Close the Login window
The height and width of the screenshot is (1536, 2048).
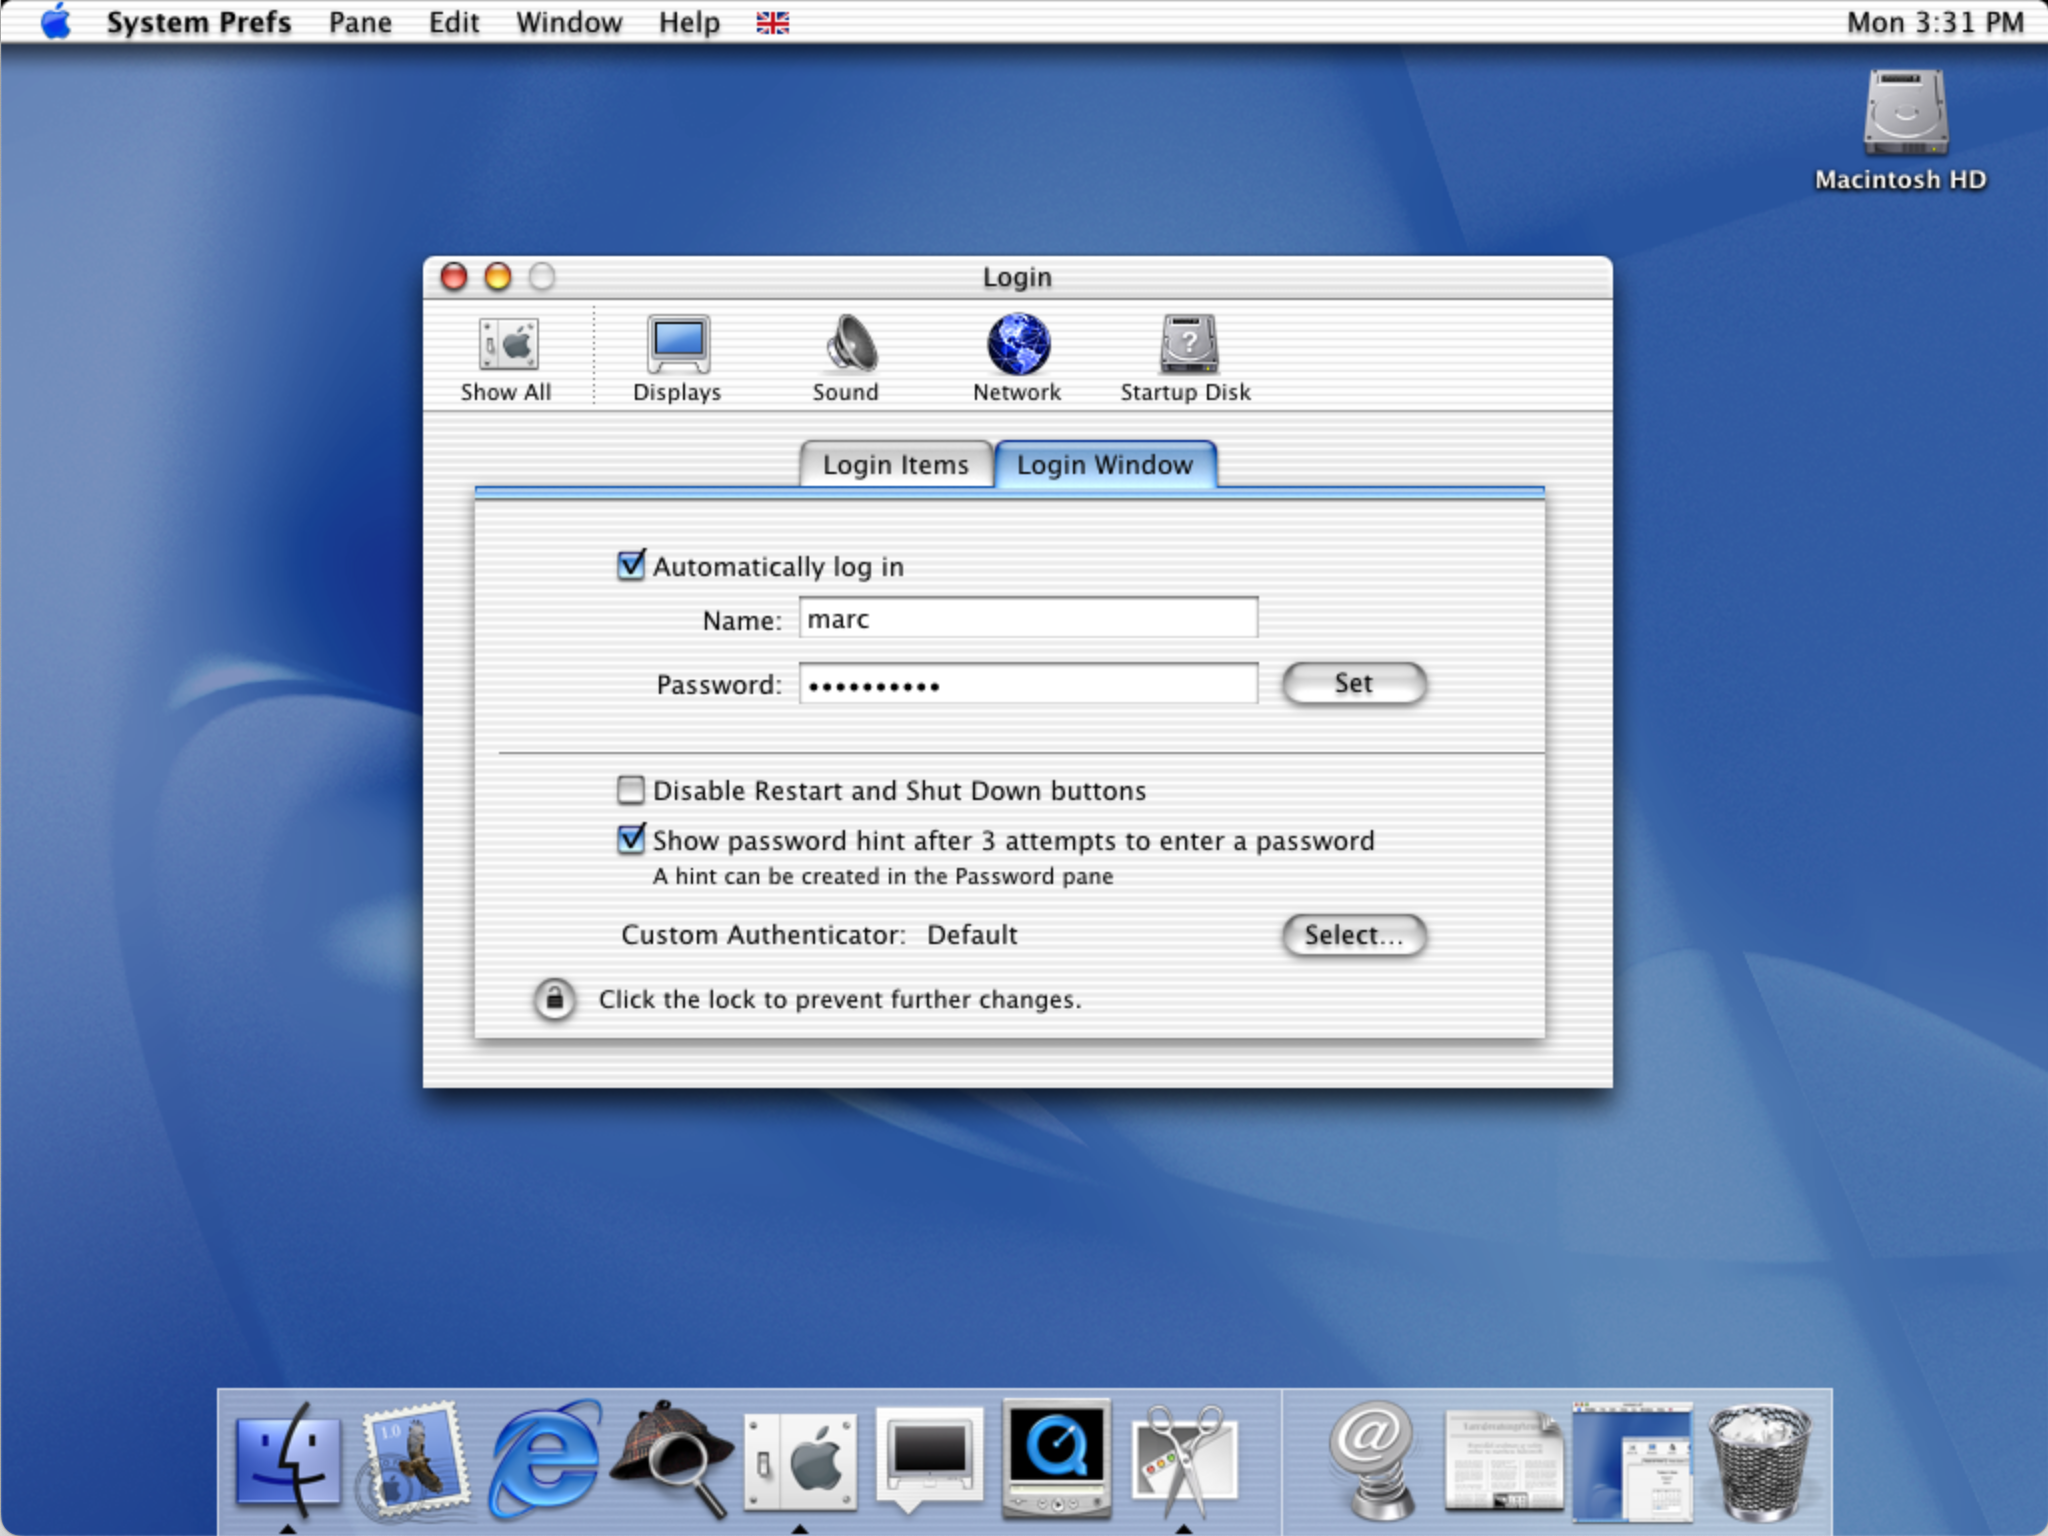(454, 276)
